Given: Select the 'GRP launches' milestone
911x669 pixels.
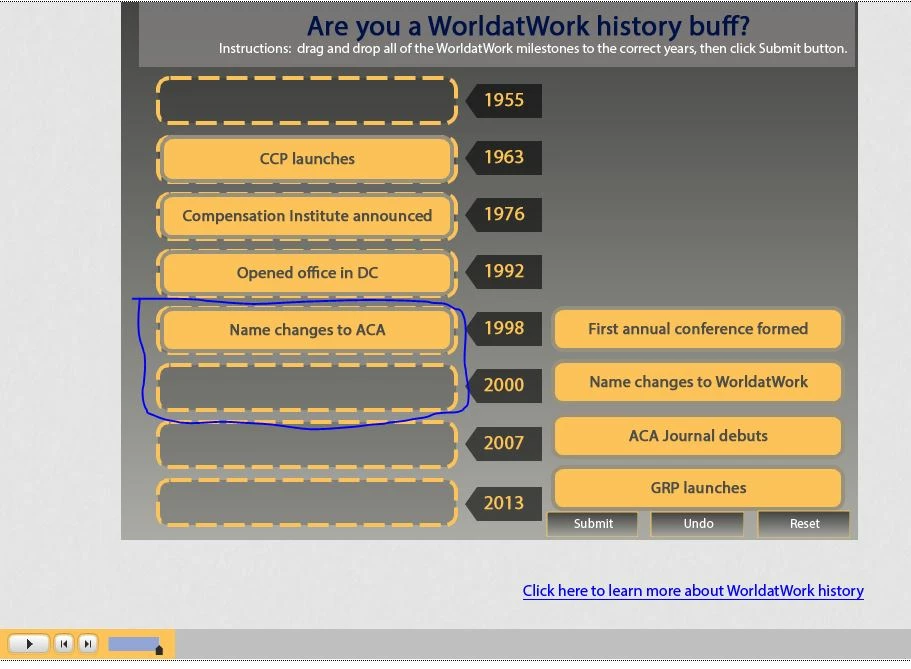Looking at the screenshot, I should (x=698, y=488).
